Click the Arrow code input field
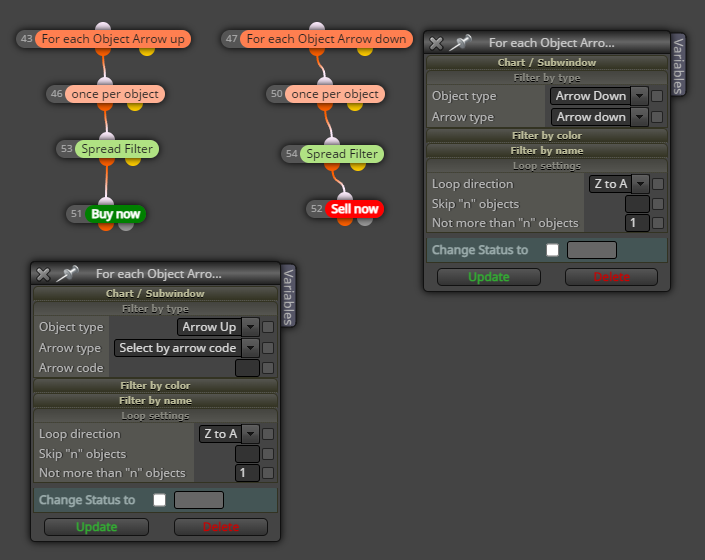705x560 pixels. (247, 368)
